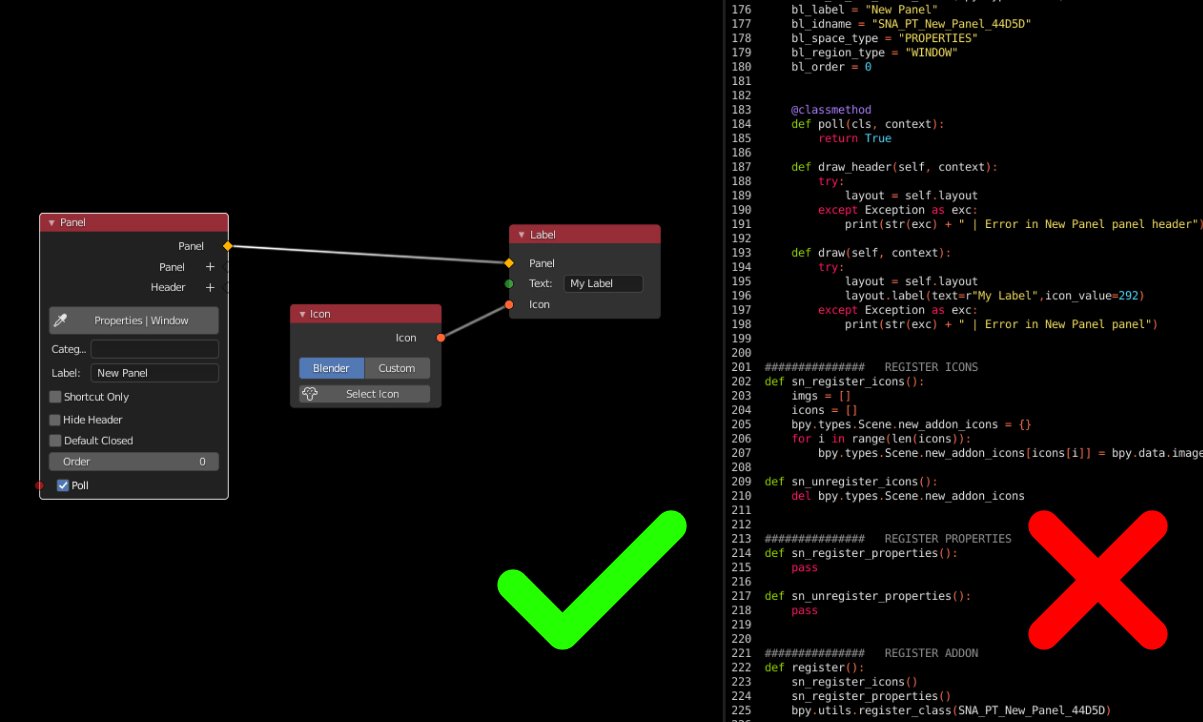Click the My Label text field
This screenshot has width=1203, height=722.
tap(603, 283)
